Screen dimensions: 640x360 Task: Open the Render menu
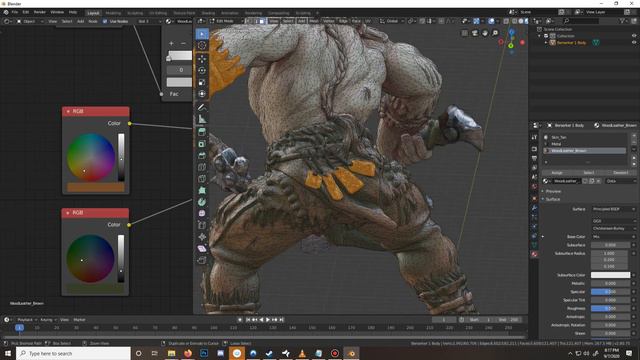(x=40, y=12)
